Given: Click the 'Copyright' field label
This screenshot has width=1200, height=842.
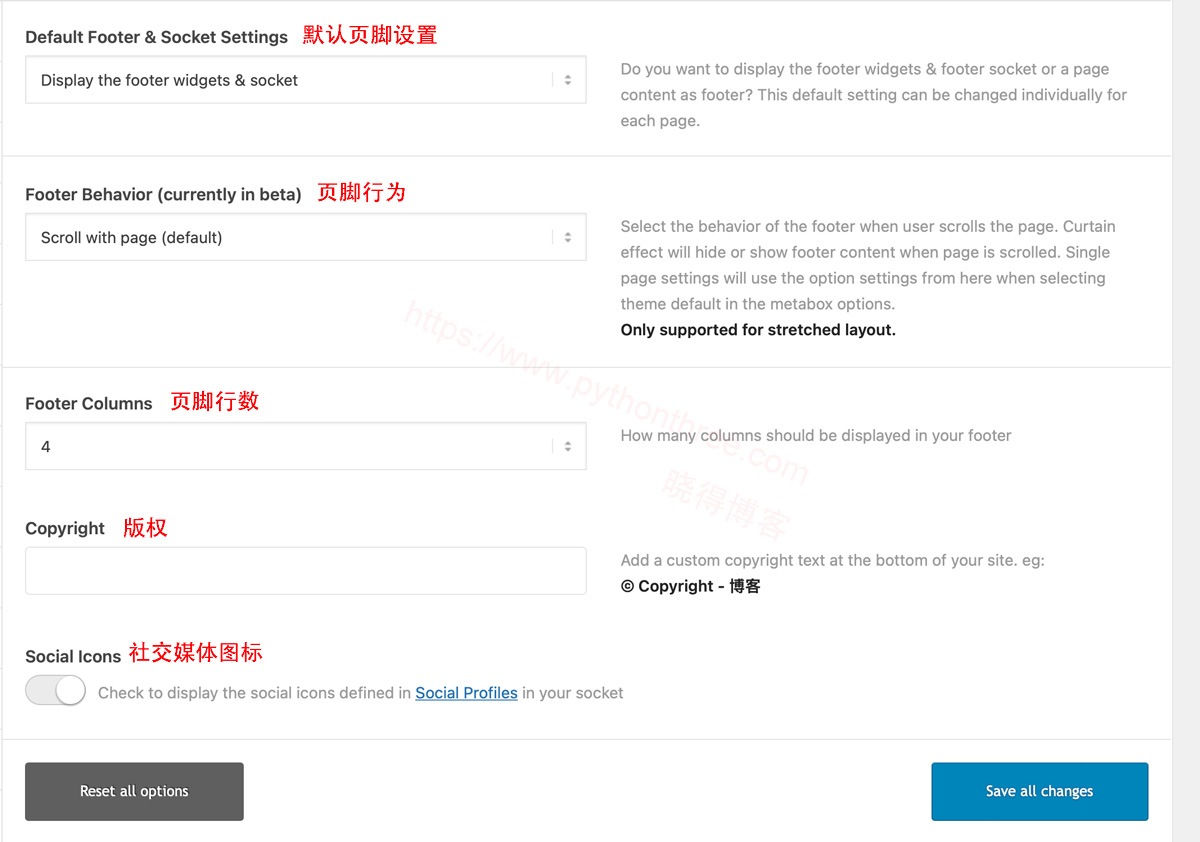Looking at the screenshot, I should (x=65, y=529).
